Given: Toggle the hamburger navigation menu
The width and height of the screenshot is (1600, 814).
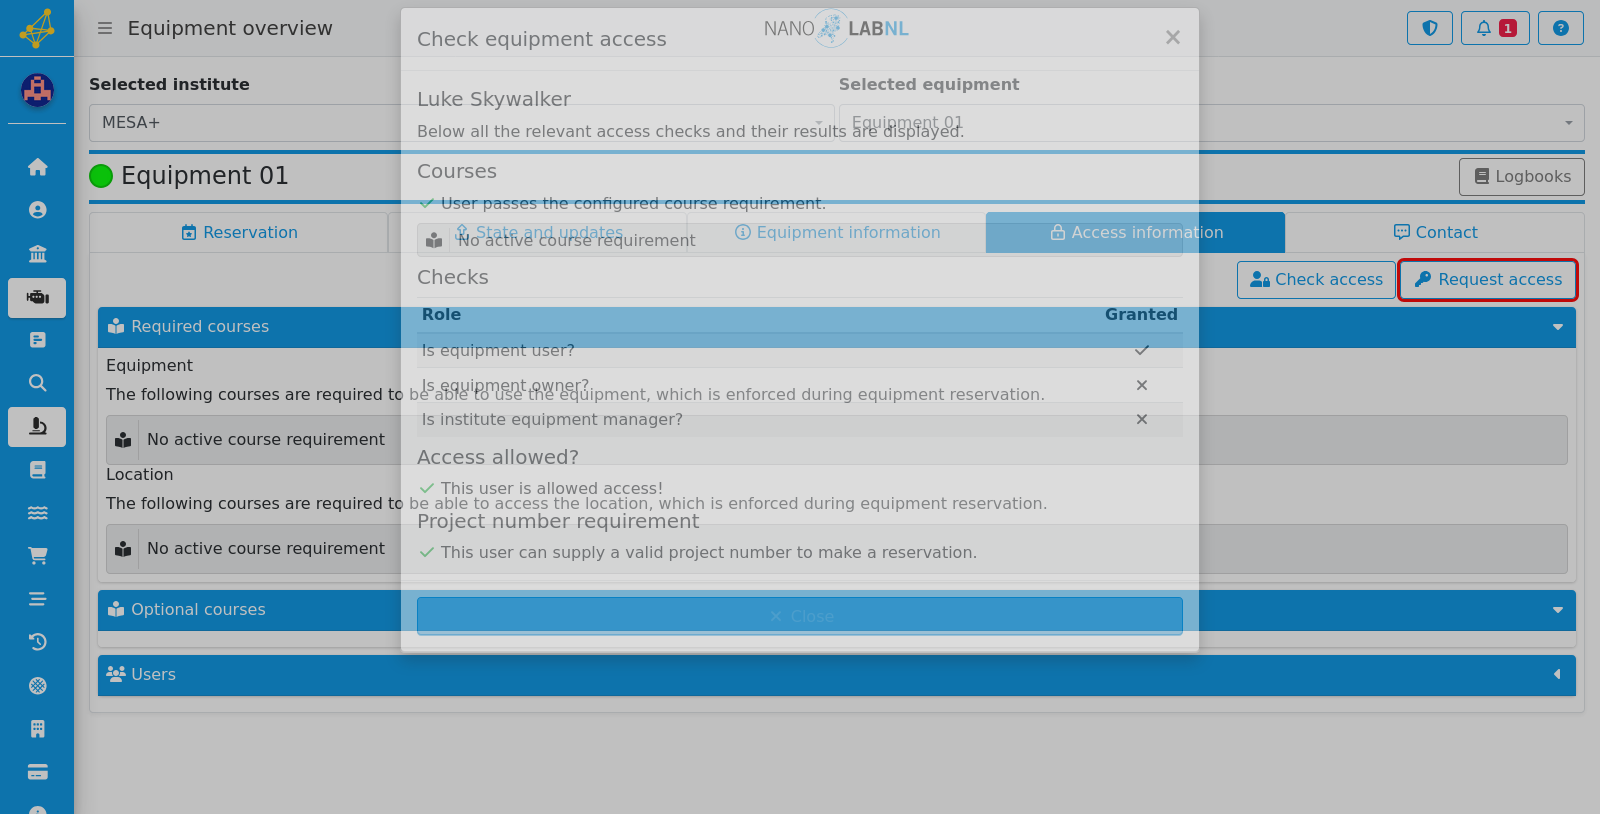Looking at the screenshot, I should click(x=105, y=28).
